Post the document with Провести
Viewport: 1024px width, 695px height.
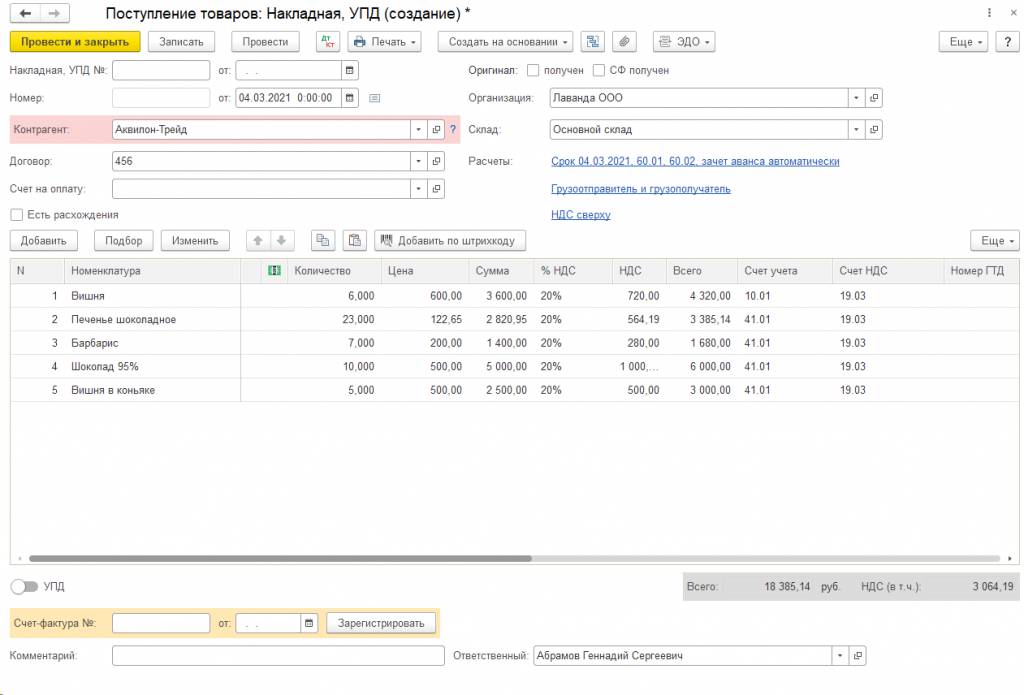click(265, 42)
